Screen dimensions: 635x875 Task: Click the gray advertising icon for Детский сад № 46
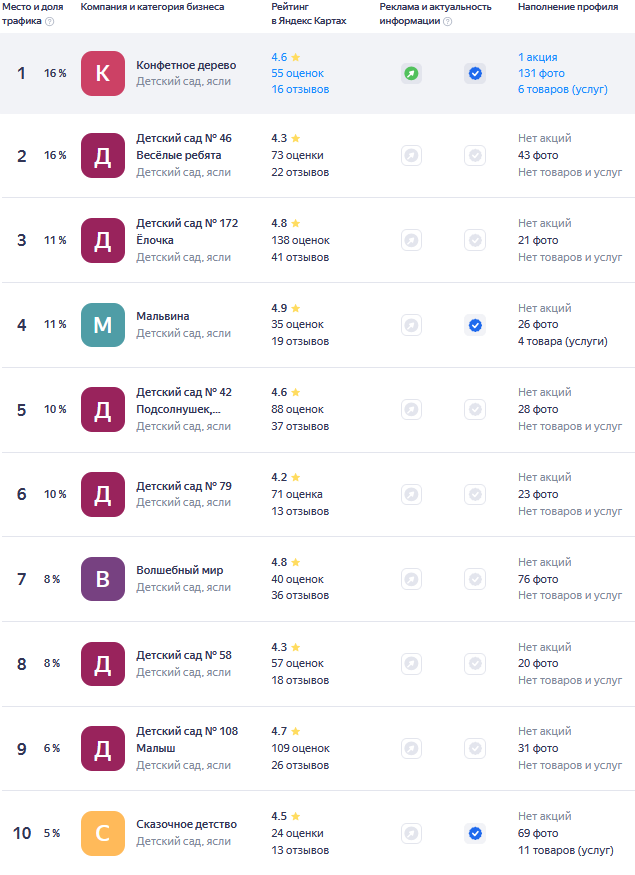(x=411, y=155)
